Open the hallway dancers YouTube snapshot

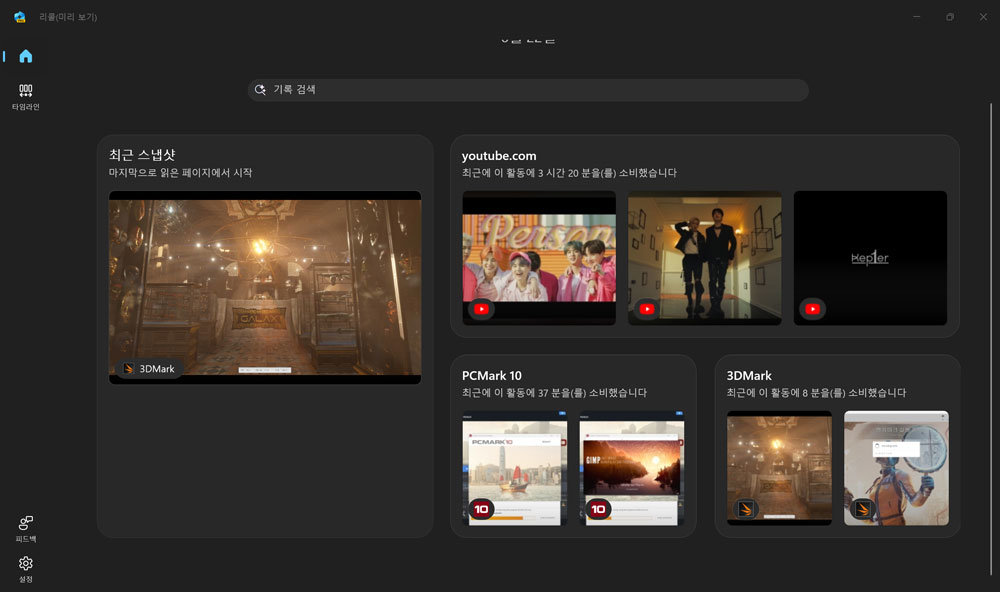tap(705, 258)
